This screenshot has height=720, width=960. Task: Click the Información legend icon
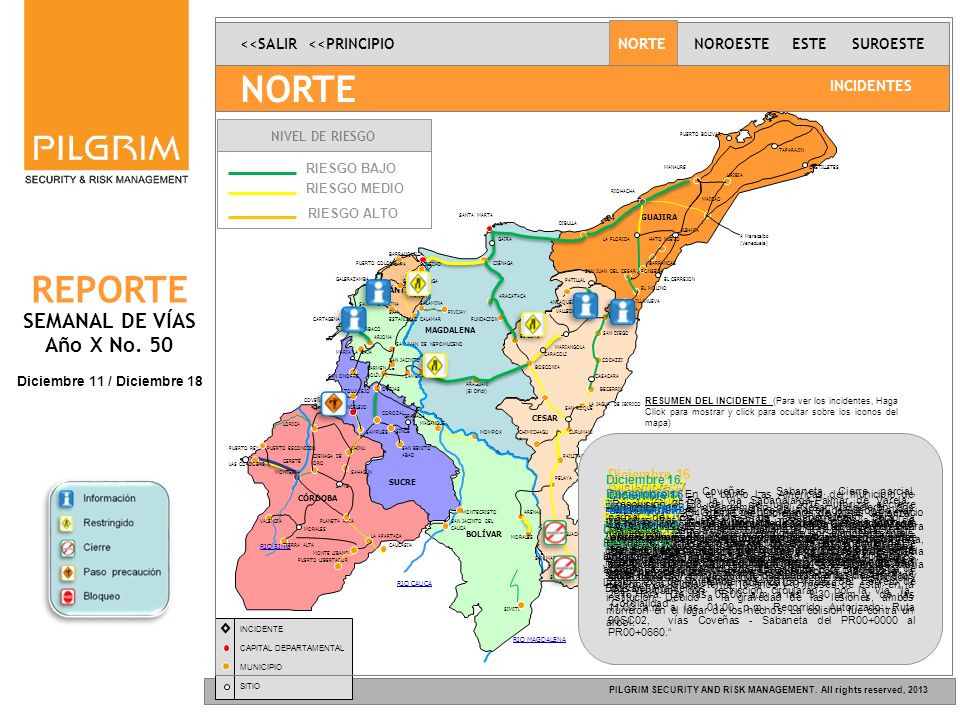click(66, 498)
